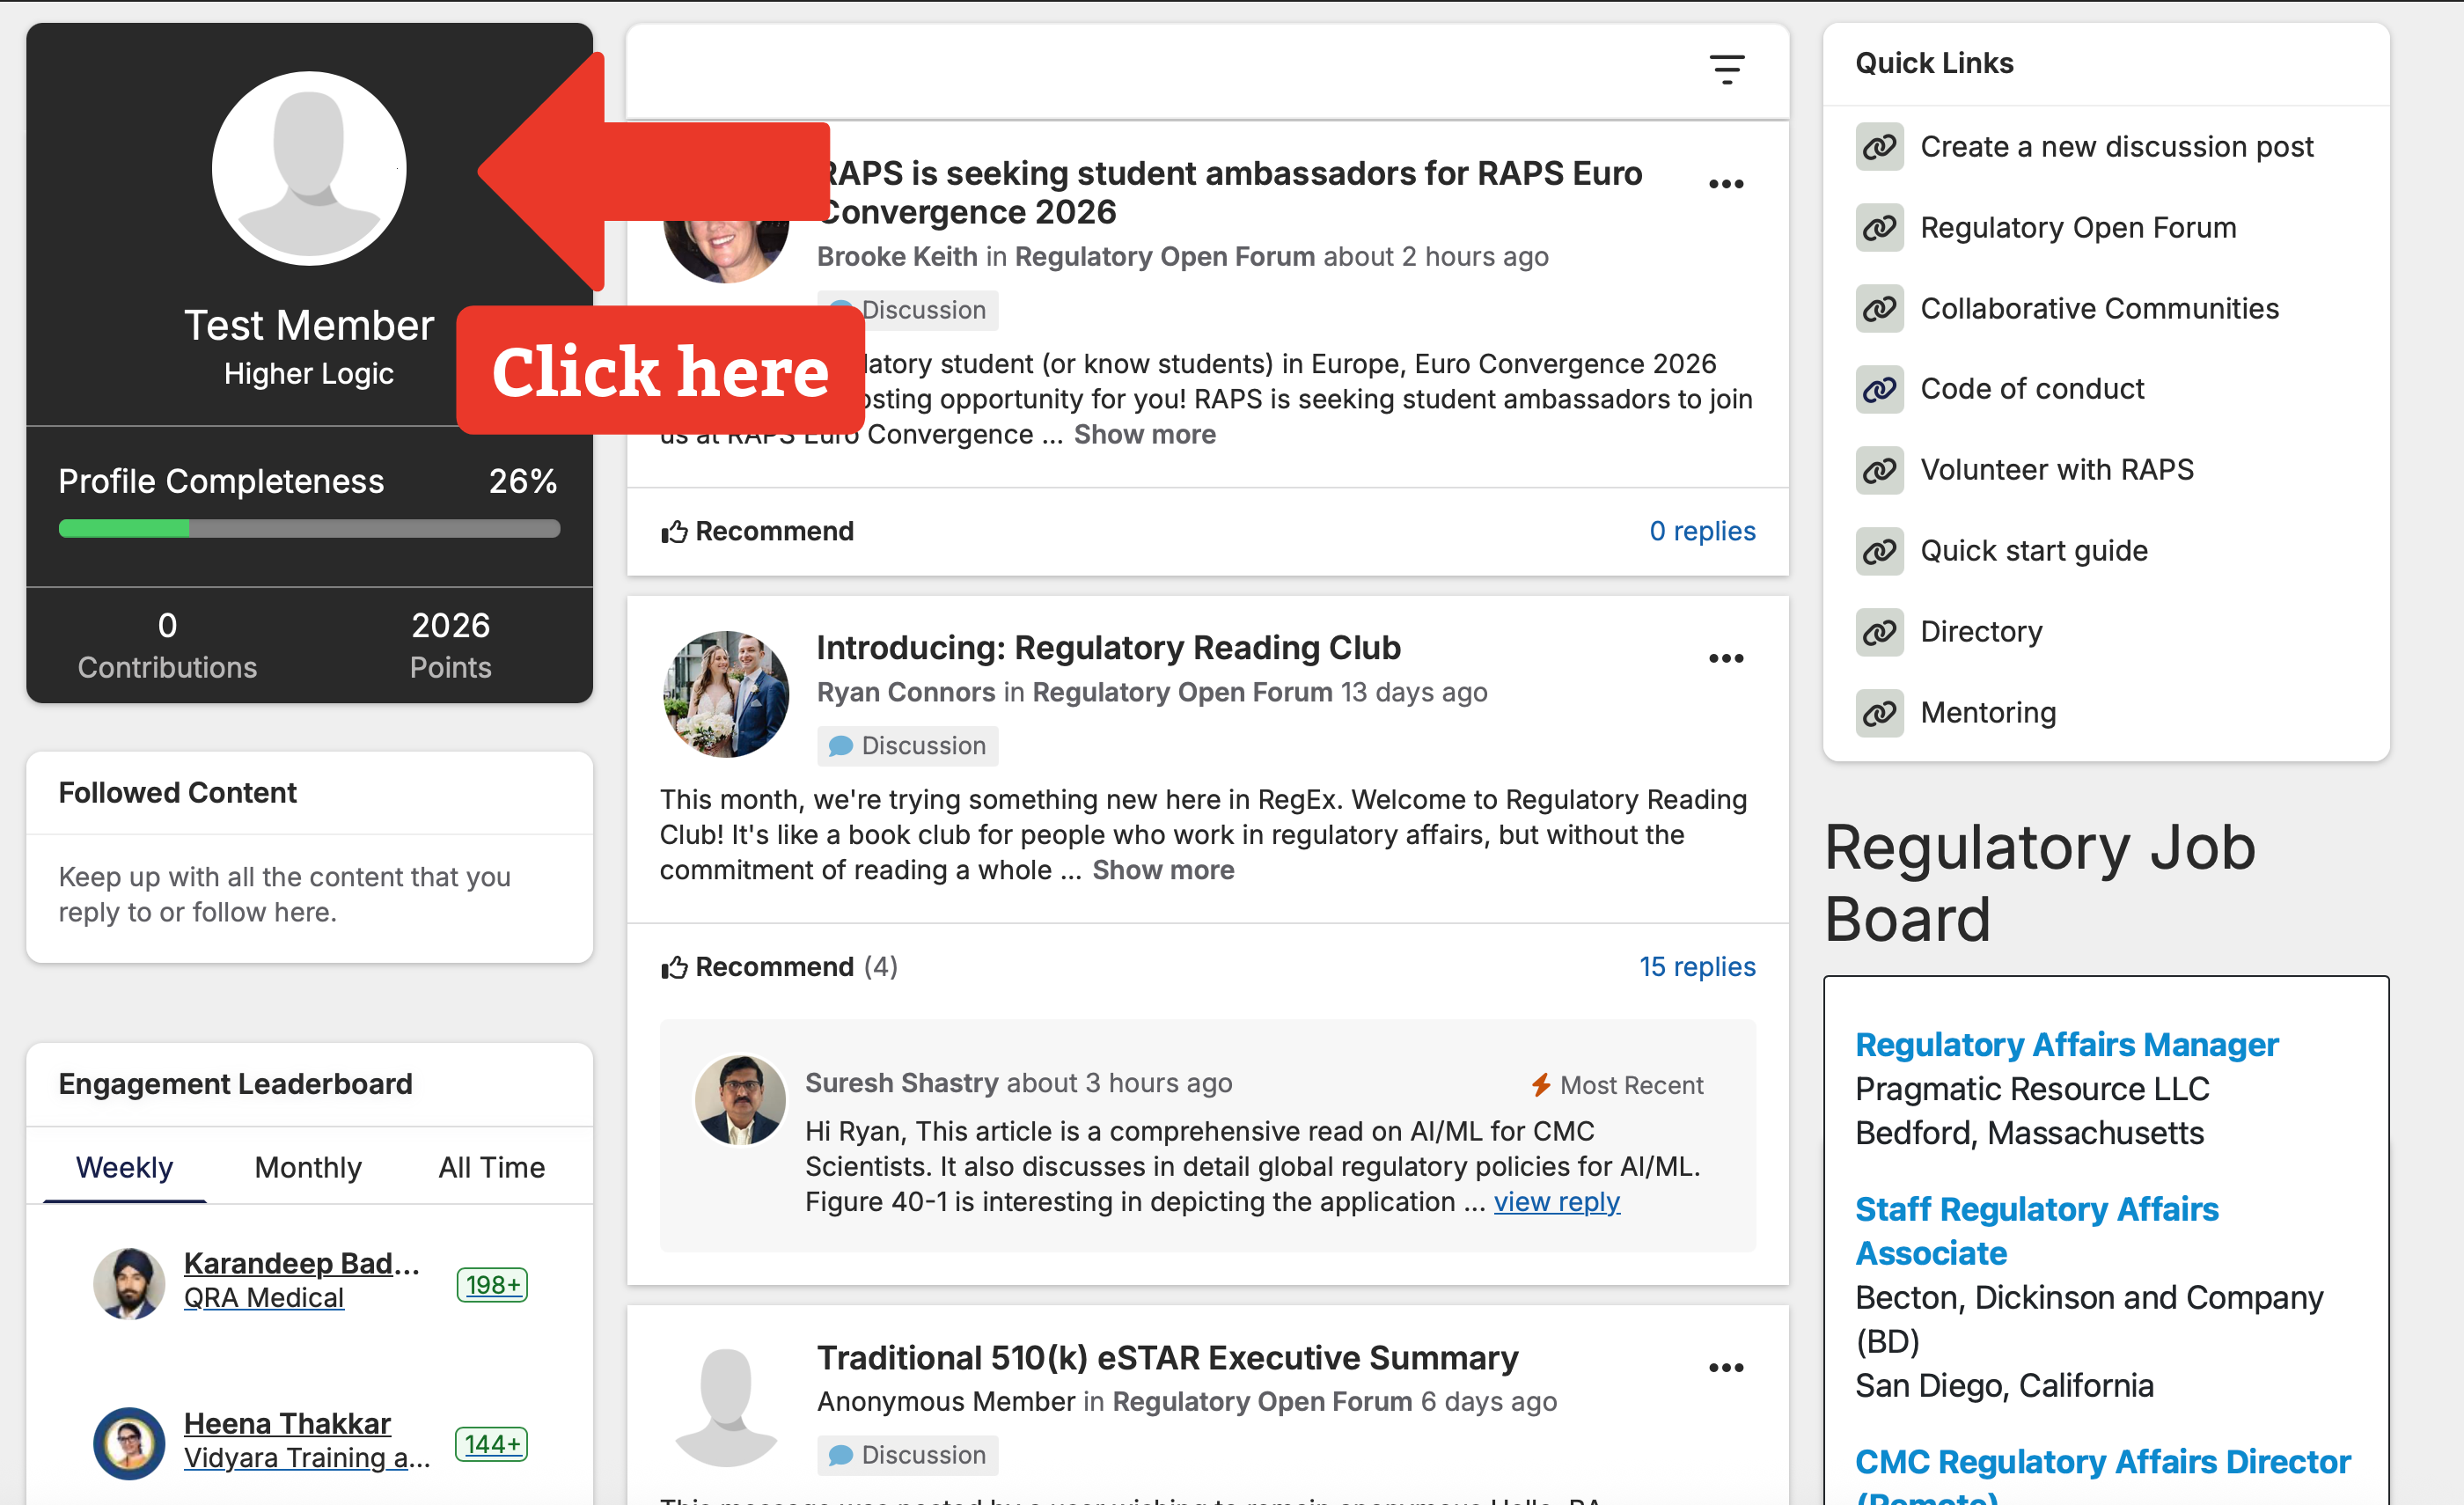2464x1505 pixels.
Task: Switch leaderboard to the Monthly tab
Action: click(308, 1167)
